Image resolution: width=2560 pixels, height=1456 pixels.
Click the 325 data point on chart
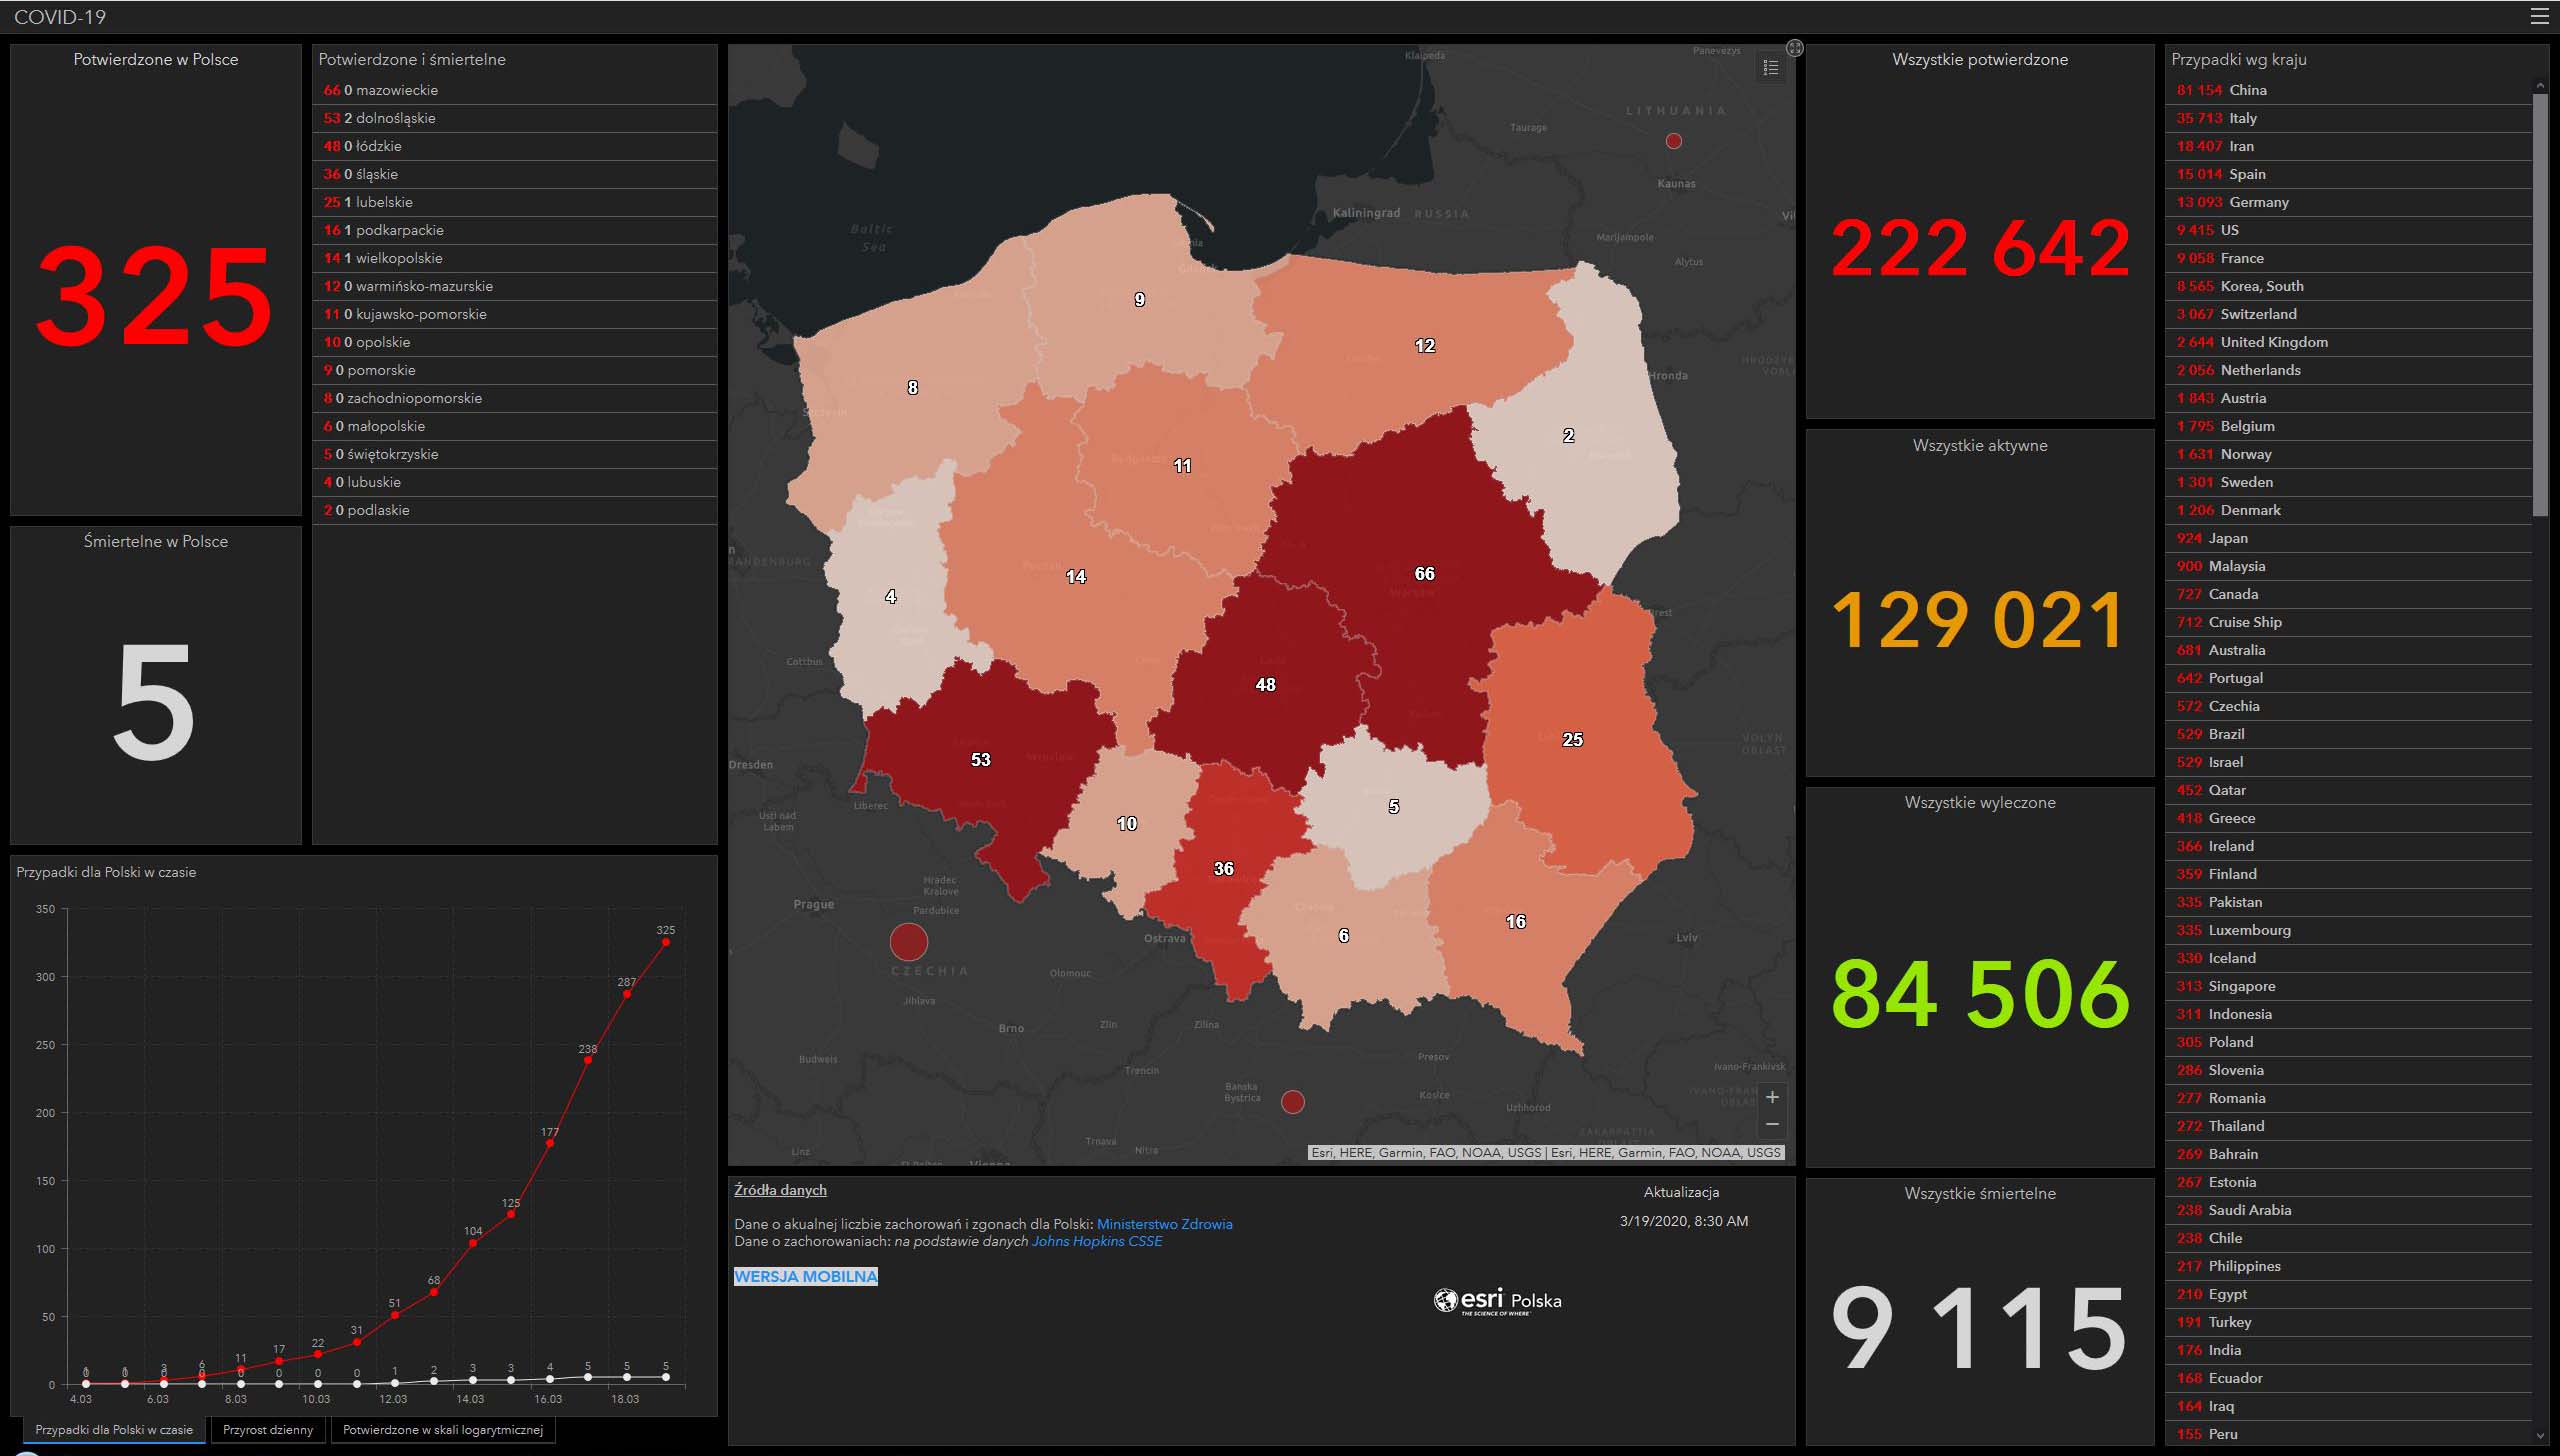[666, 942]
